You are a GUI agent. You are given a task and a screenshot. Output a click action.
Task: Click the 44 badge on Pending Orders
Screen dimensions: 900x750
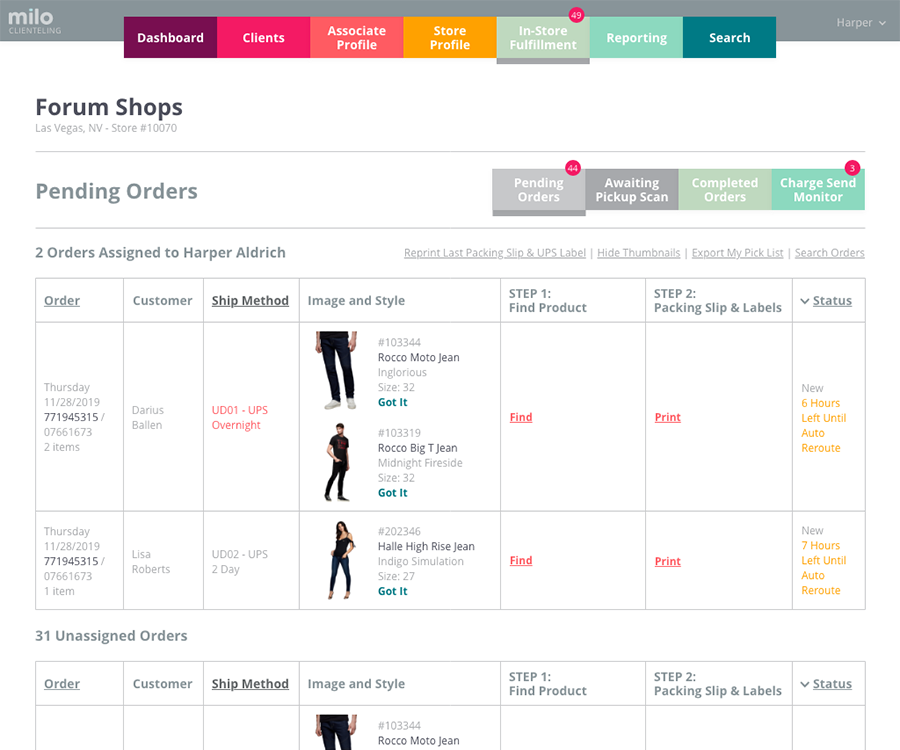tap(573, 168)
